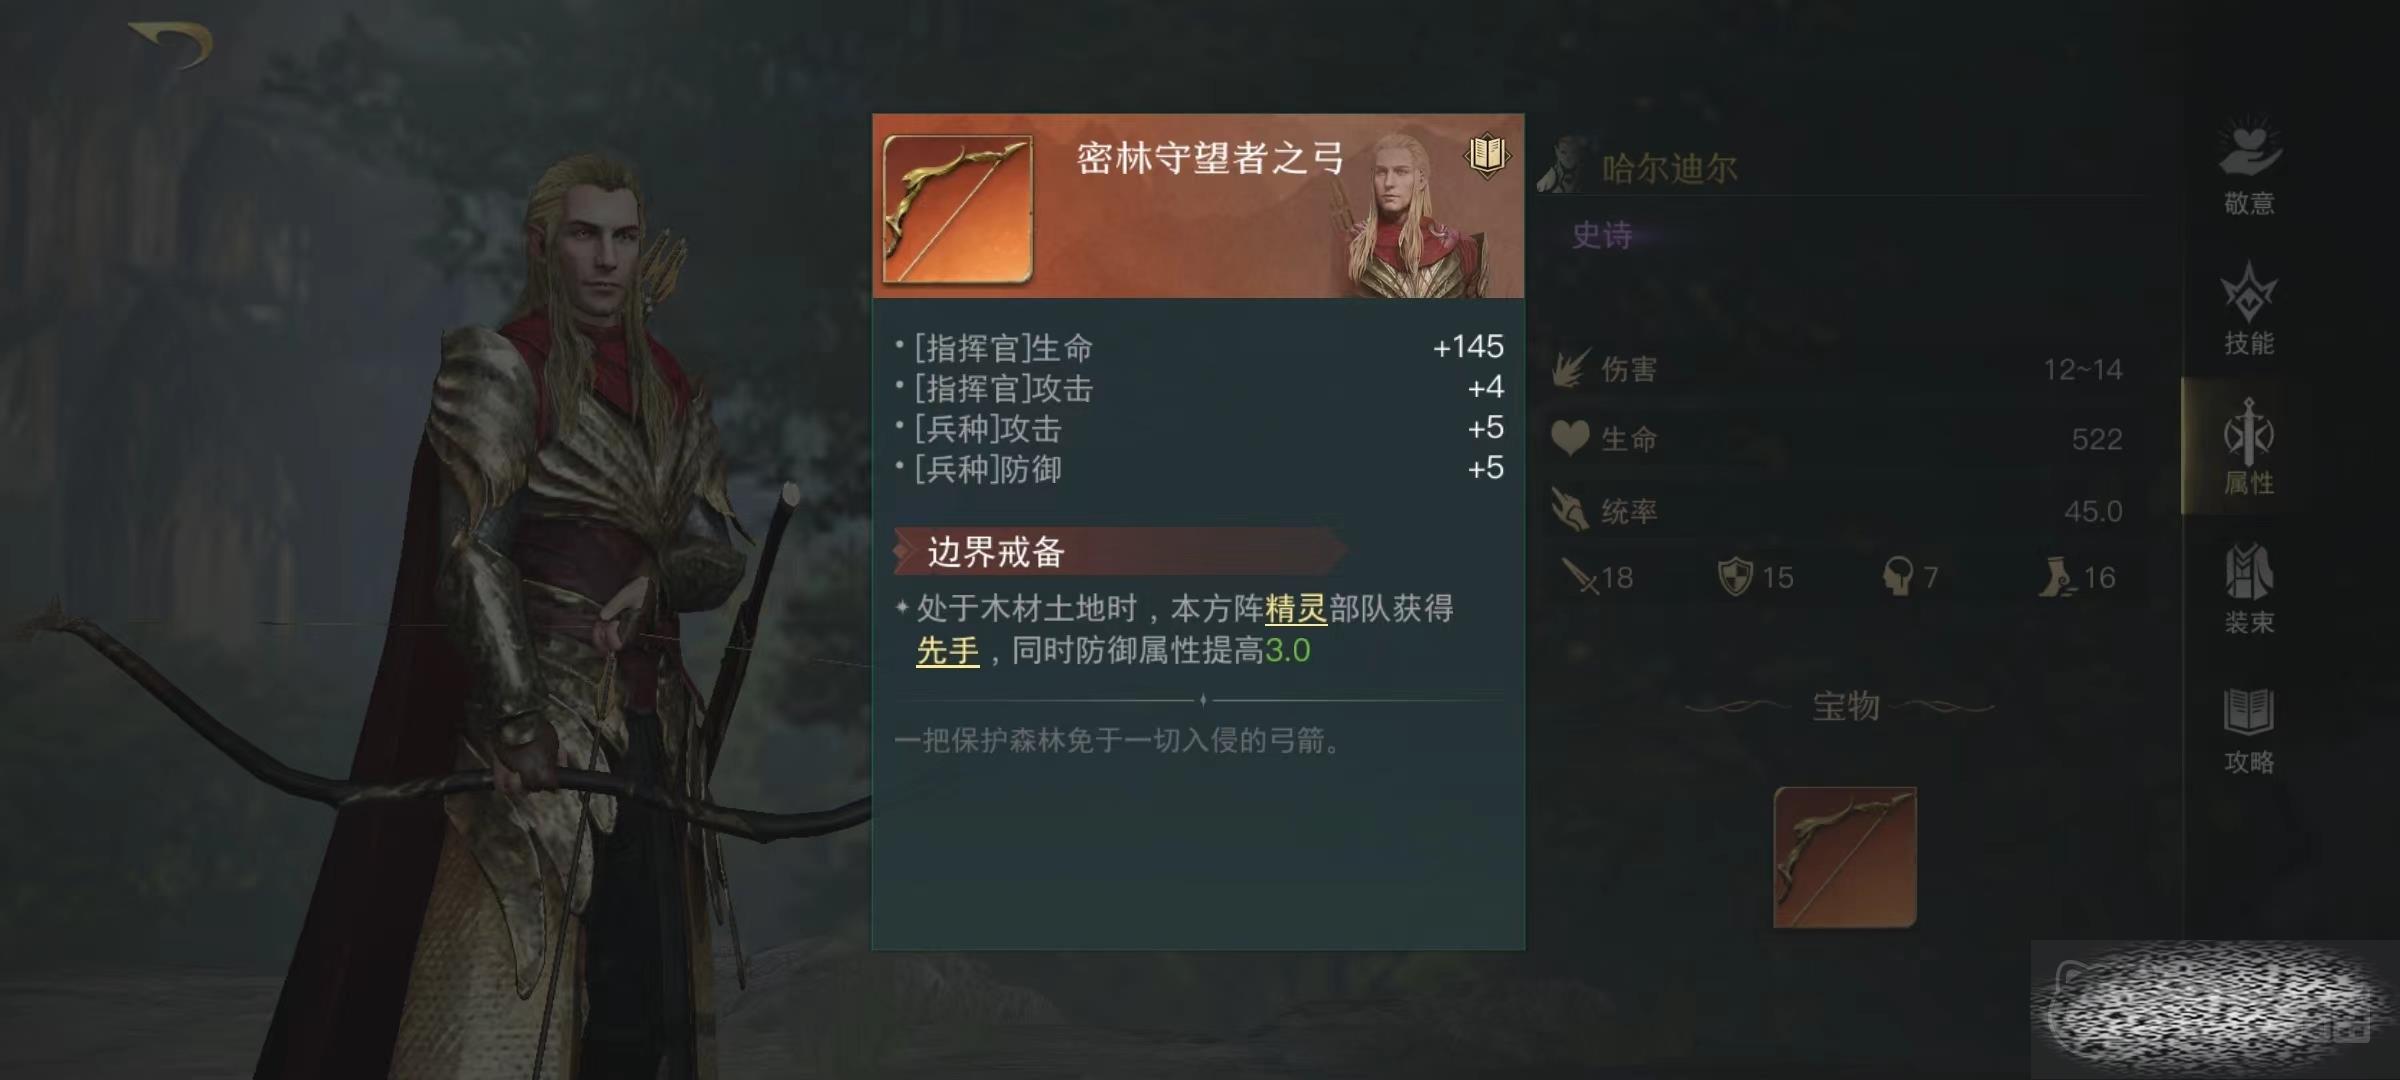
Task: Click the bow icon in popup header
Action: pos(957,210)
